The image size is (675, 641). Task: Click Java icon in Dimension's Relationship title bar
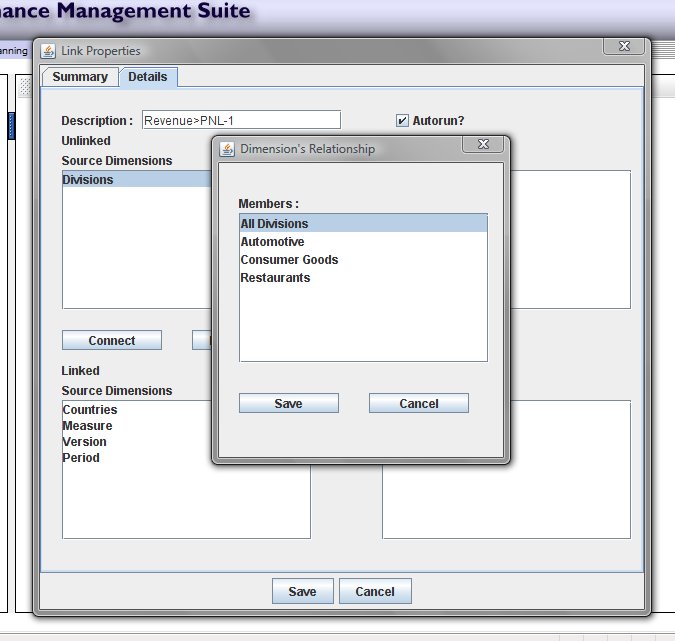(226, 149)
